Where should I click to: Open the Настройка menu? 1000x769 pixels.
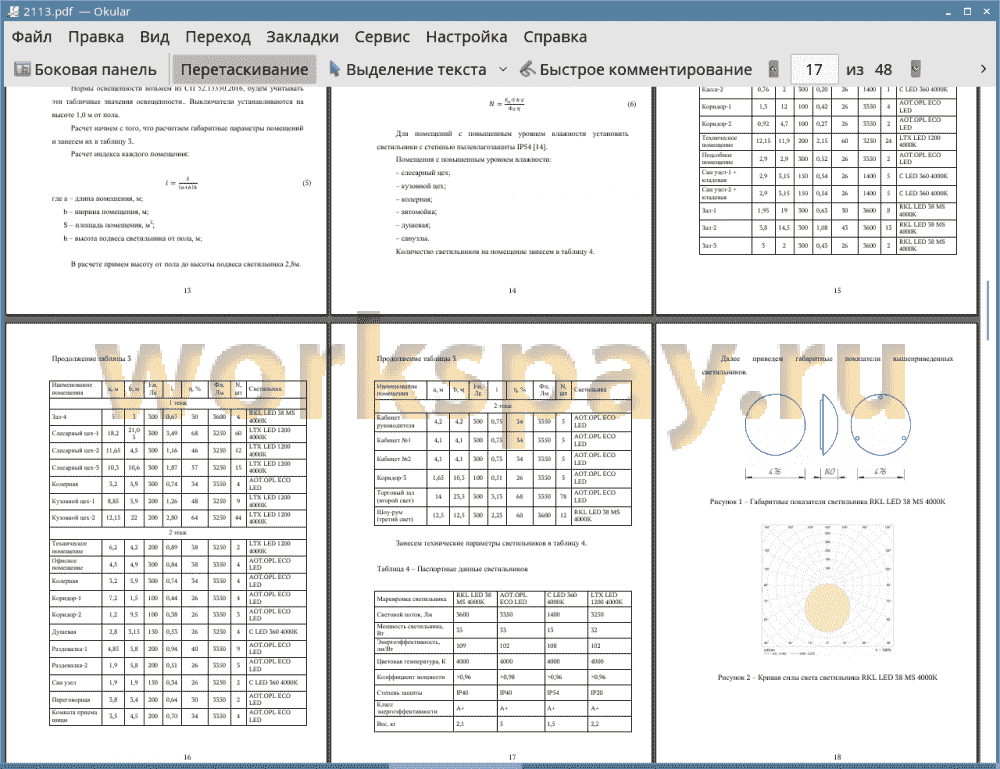coord(466,37)
